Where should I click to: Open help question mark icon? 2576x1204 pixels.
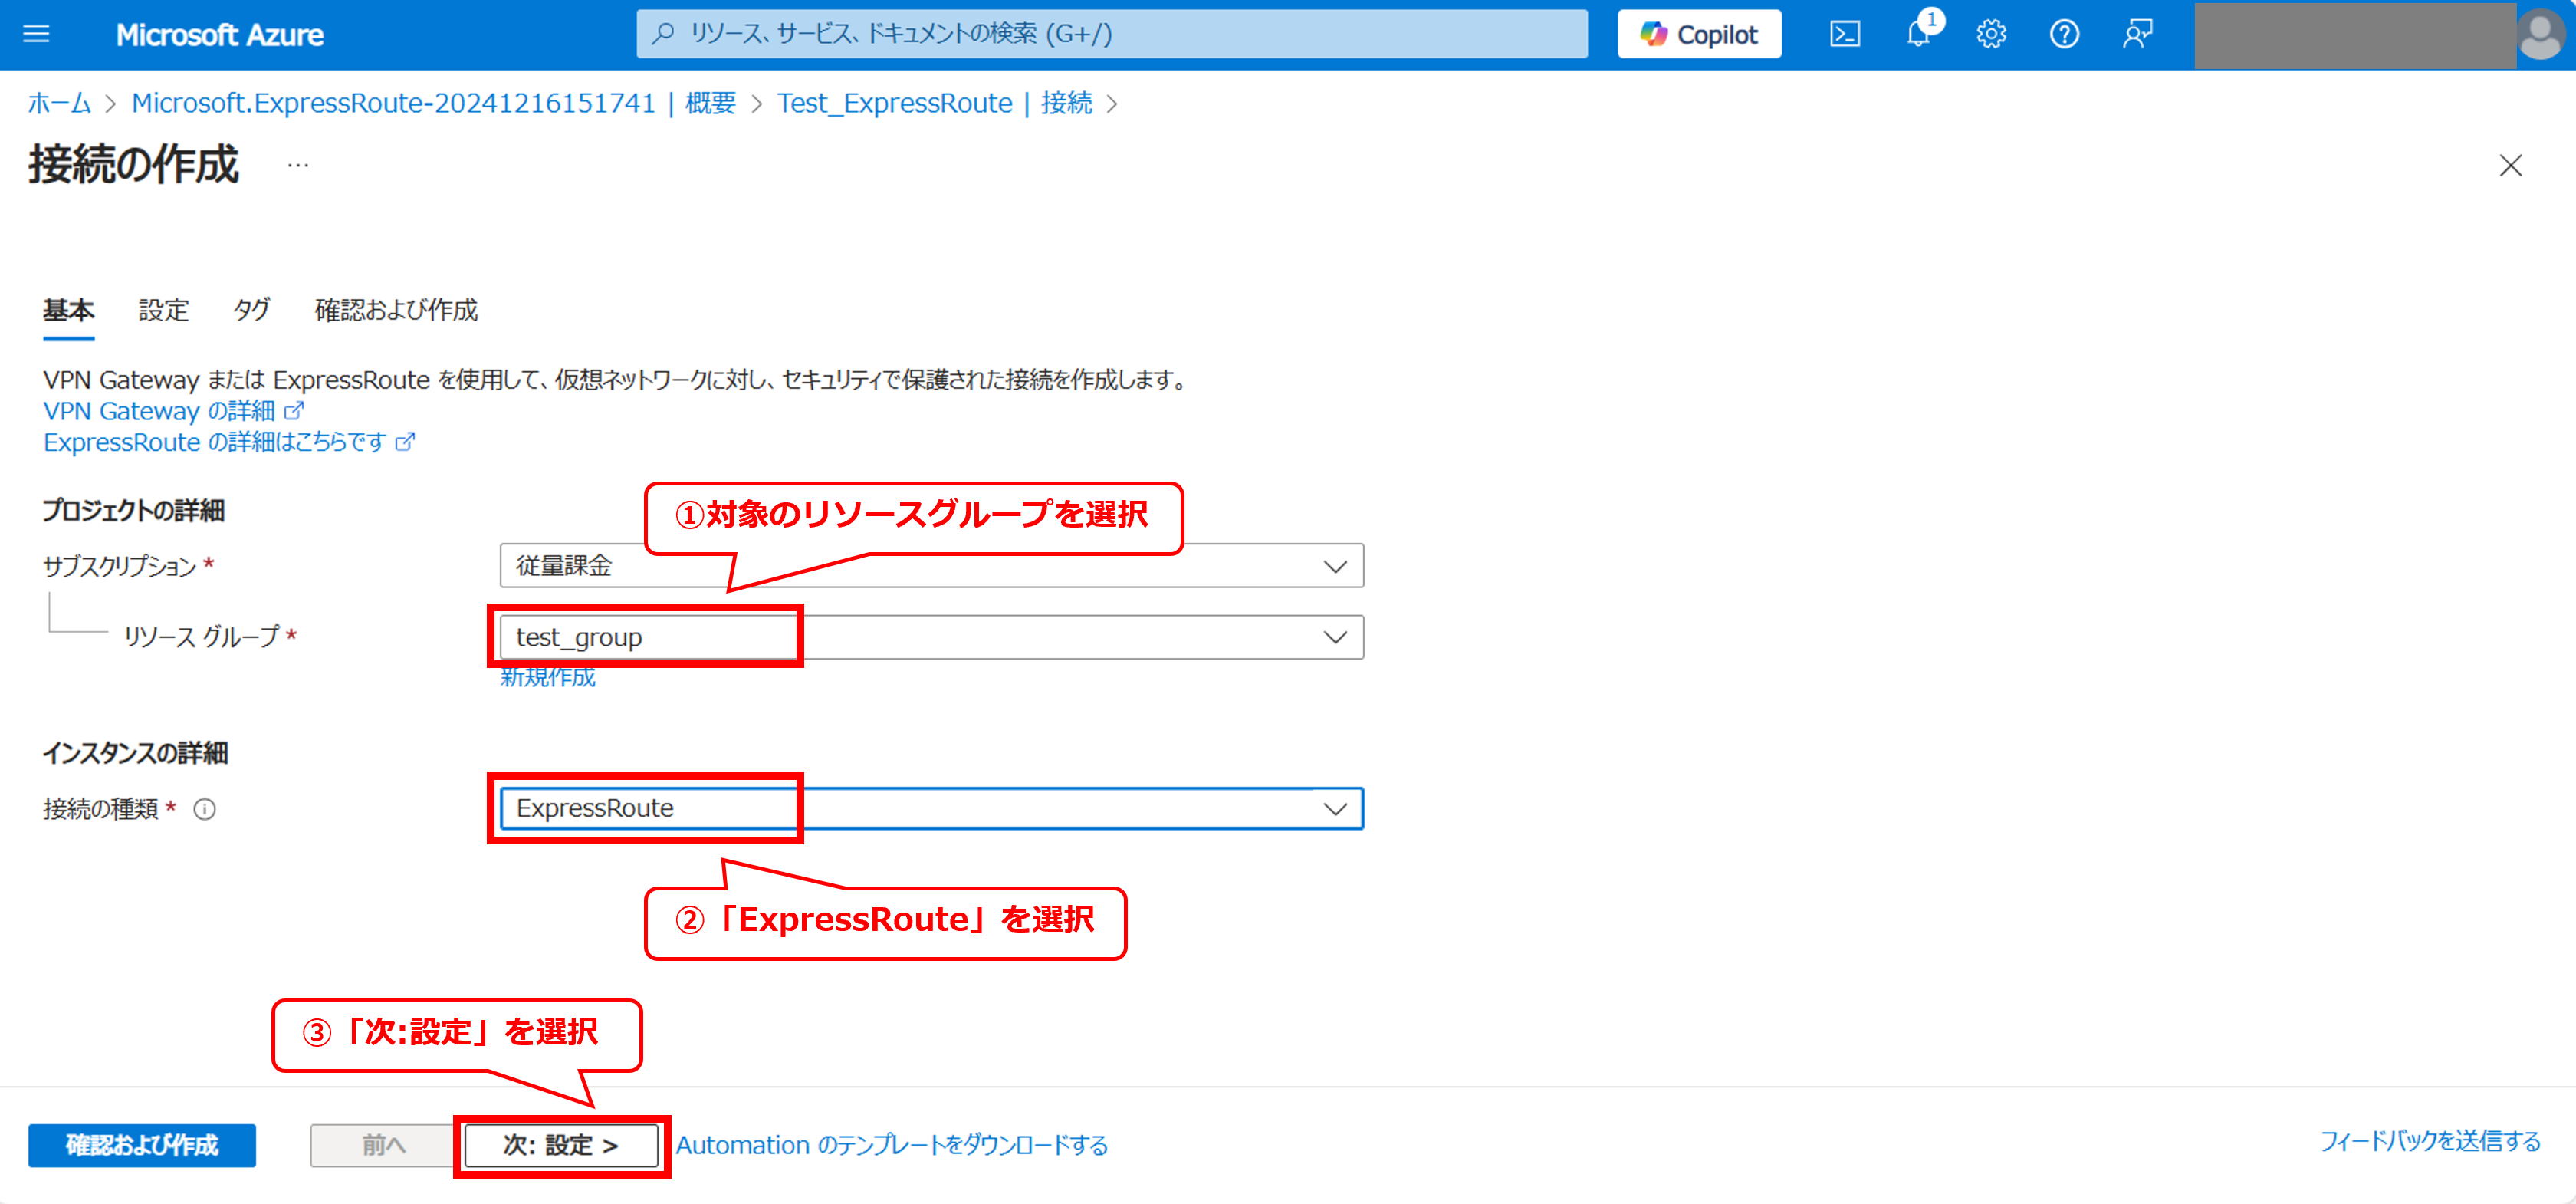click(2064, 34)
